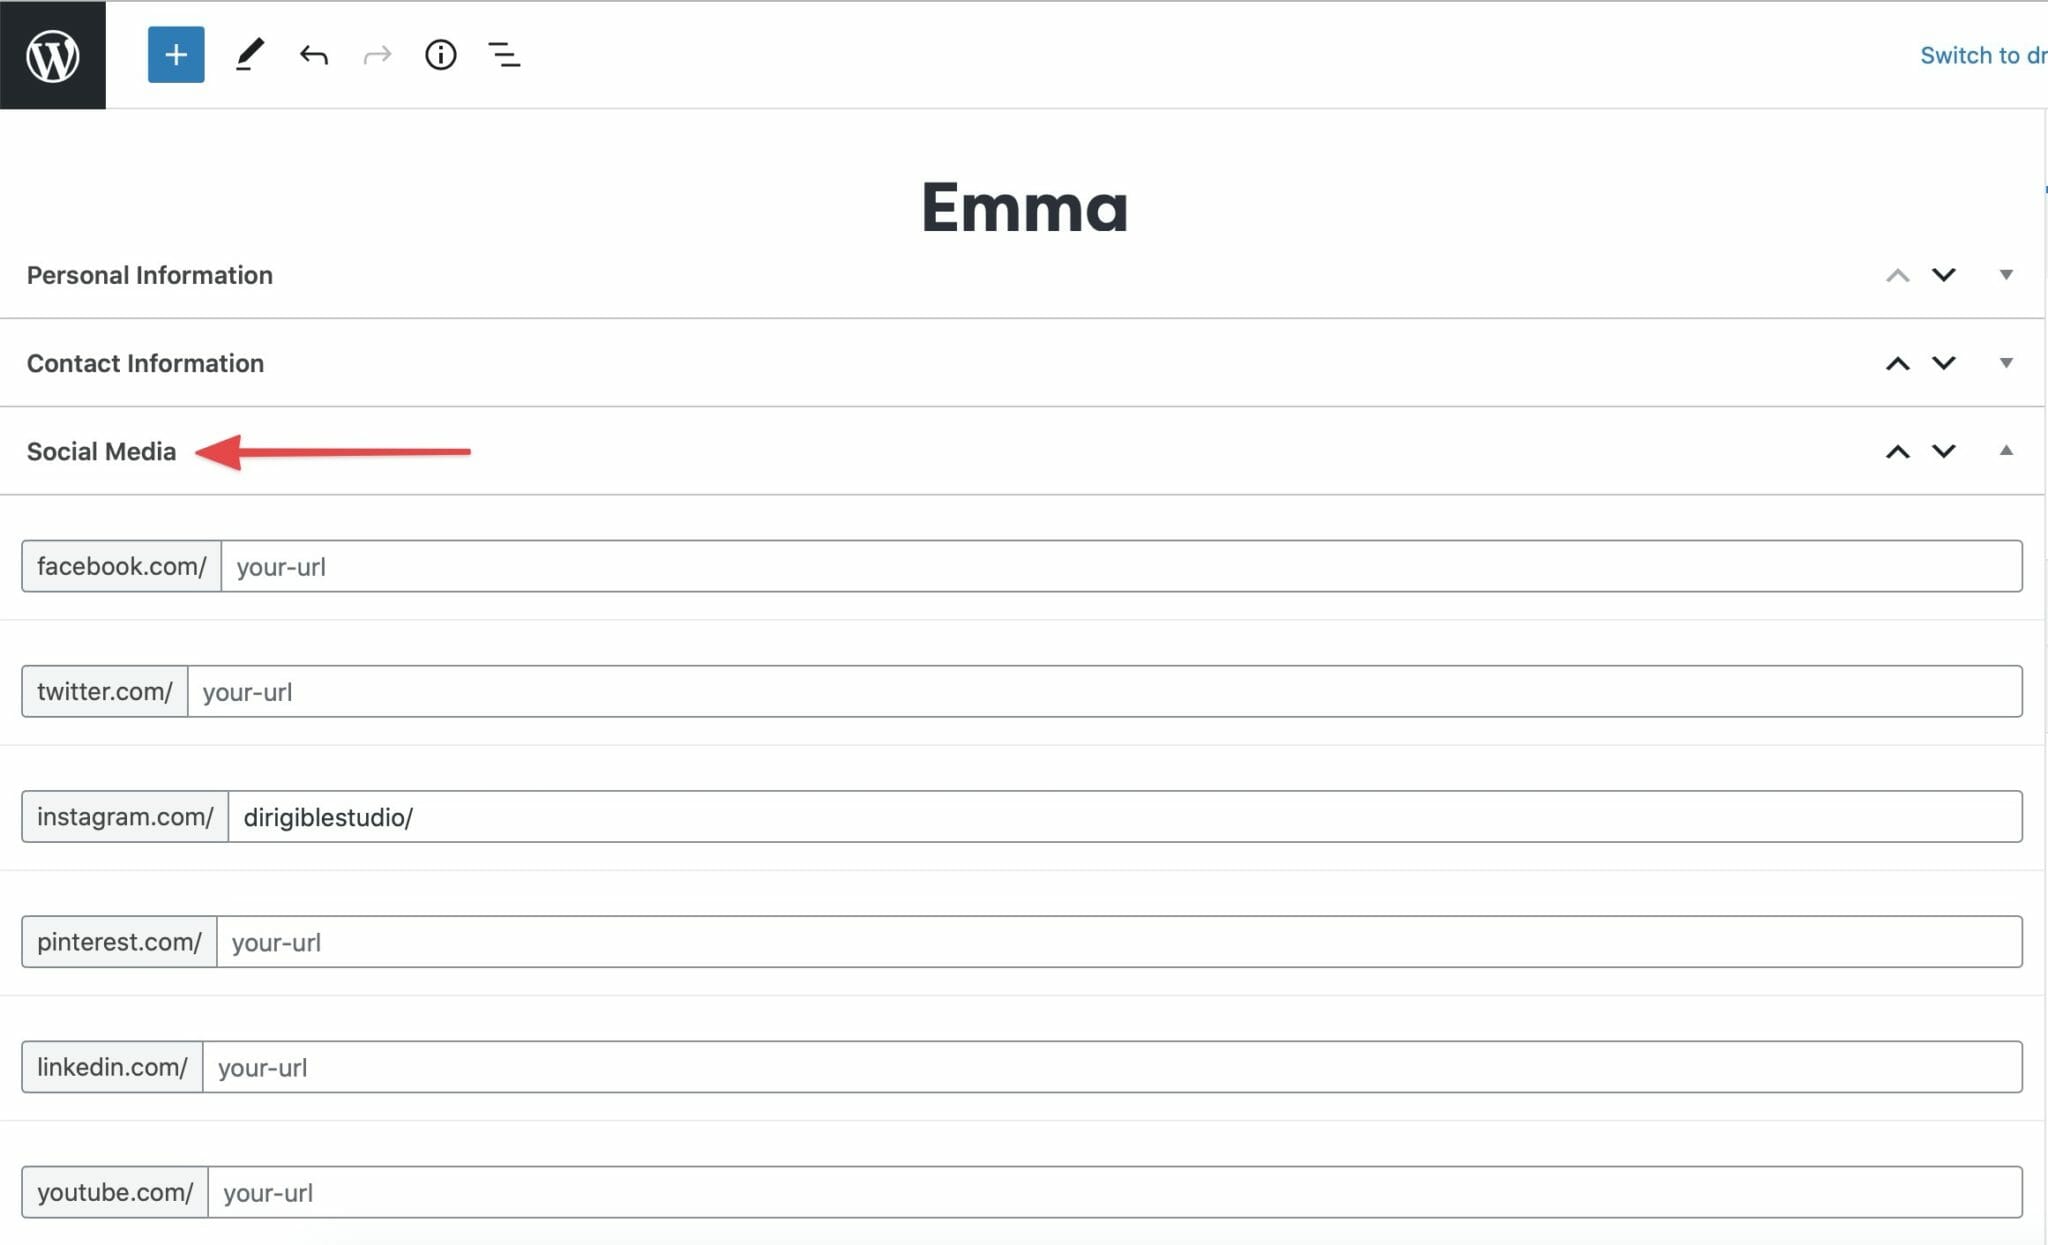
Task: Focus the instagram.com field with dirigiblestudio
Action: 1125,817
